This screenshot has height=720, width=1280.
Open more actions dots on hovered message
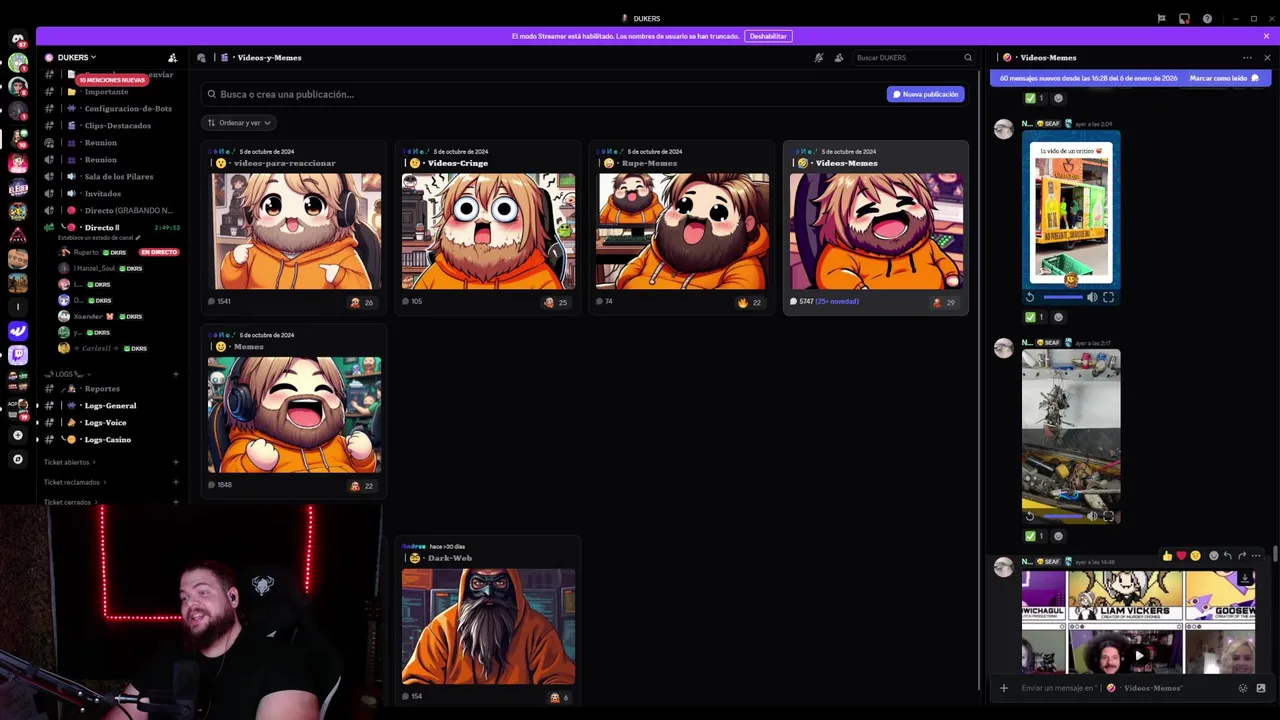[1256, 556]
